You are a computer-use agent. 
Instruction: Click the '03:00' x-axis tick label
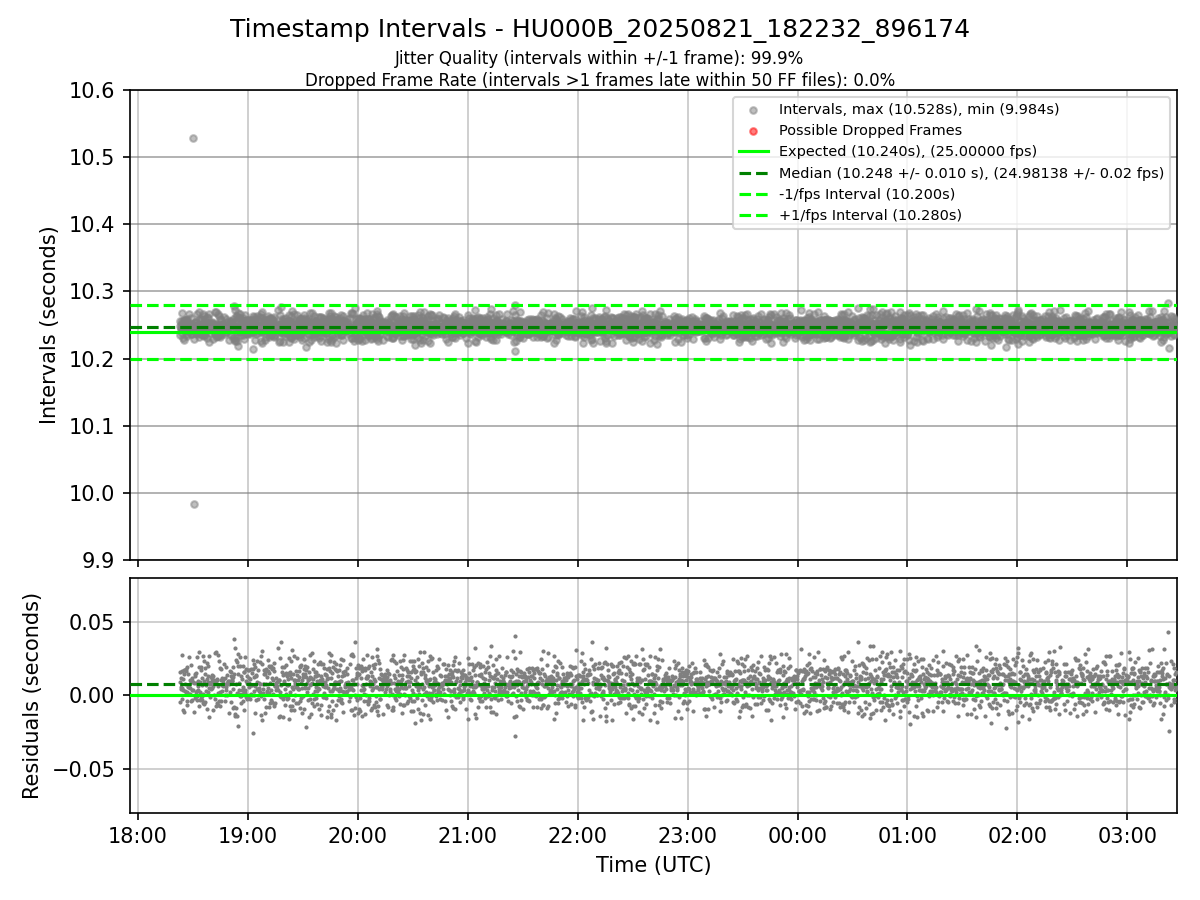pos(1127,835)
